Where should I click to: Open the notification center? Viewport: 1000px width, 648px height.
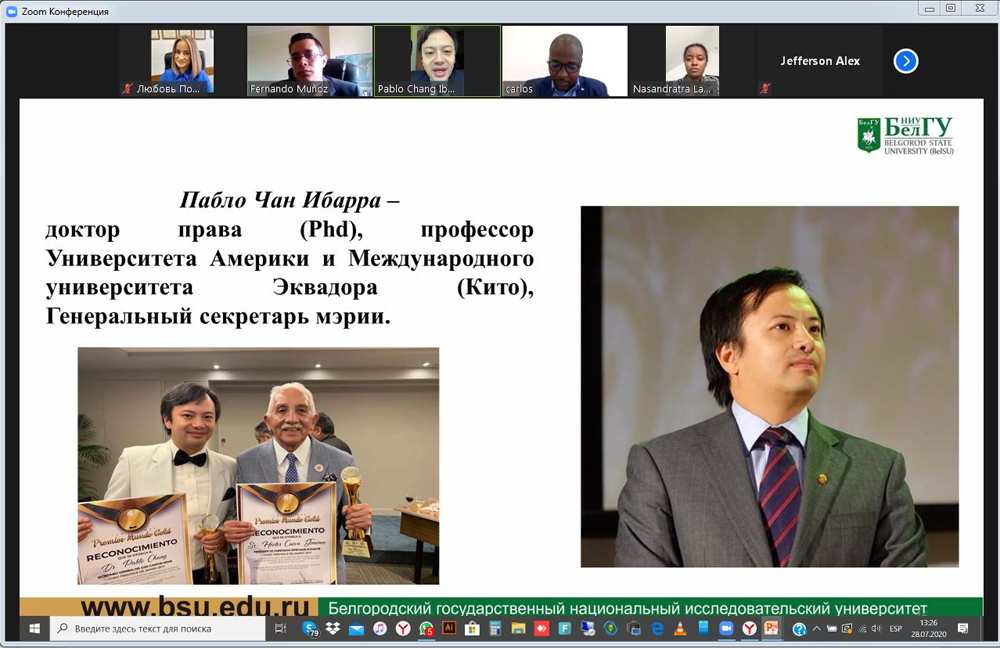click(x=963, y=629)
